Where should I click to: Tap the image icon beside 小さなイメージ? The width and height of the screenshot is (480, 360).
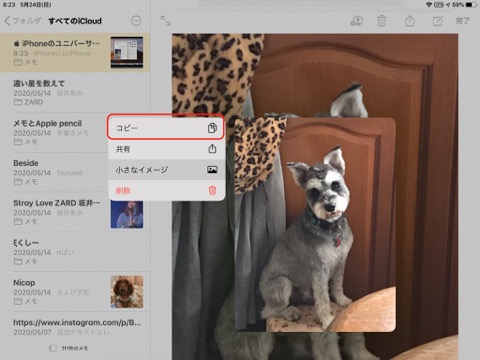[212, 170]
